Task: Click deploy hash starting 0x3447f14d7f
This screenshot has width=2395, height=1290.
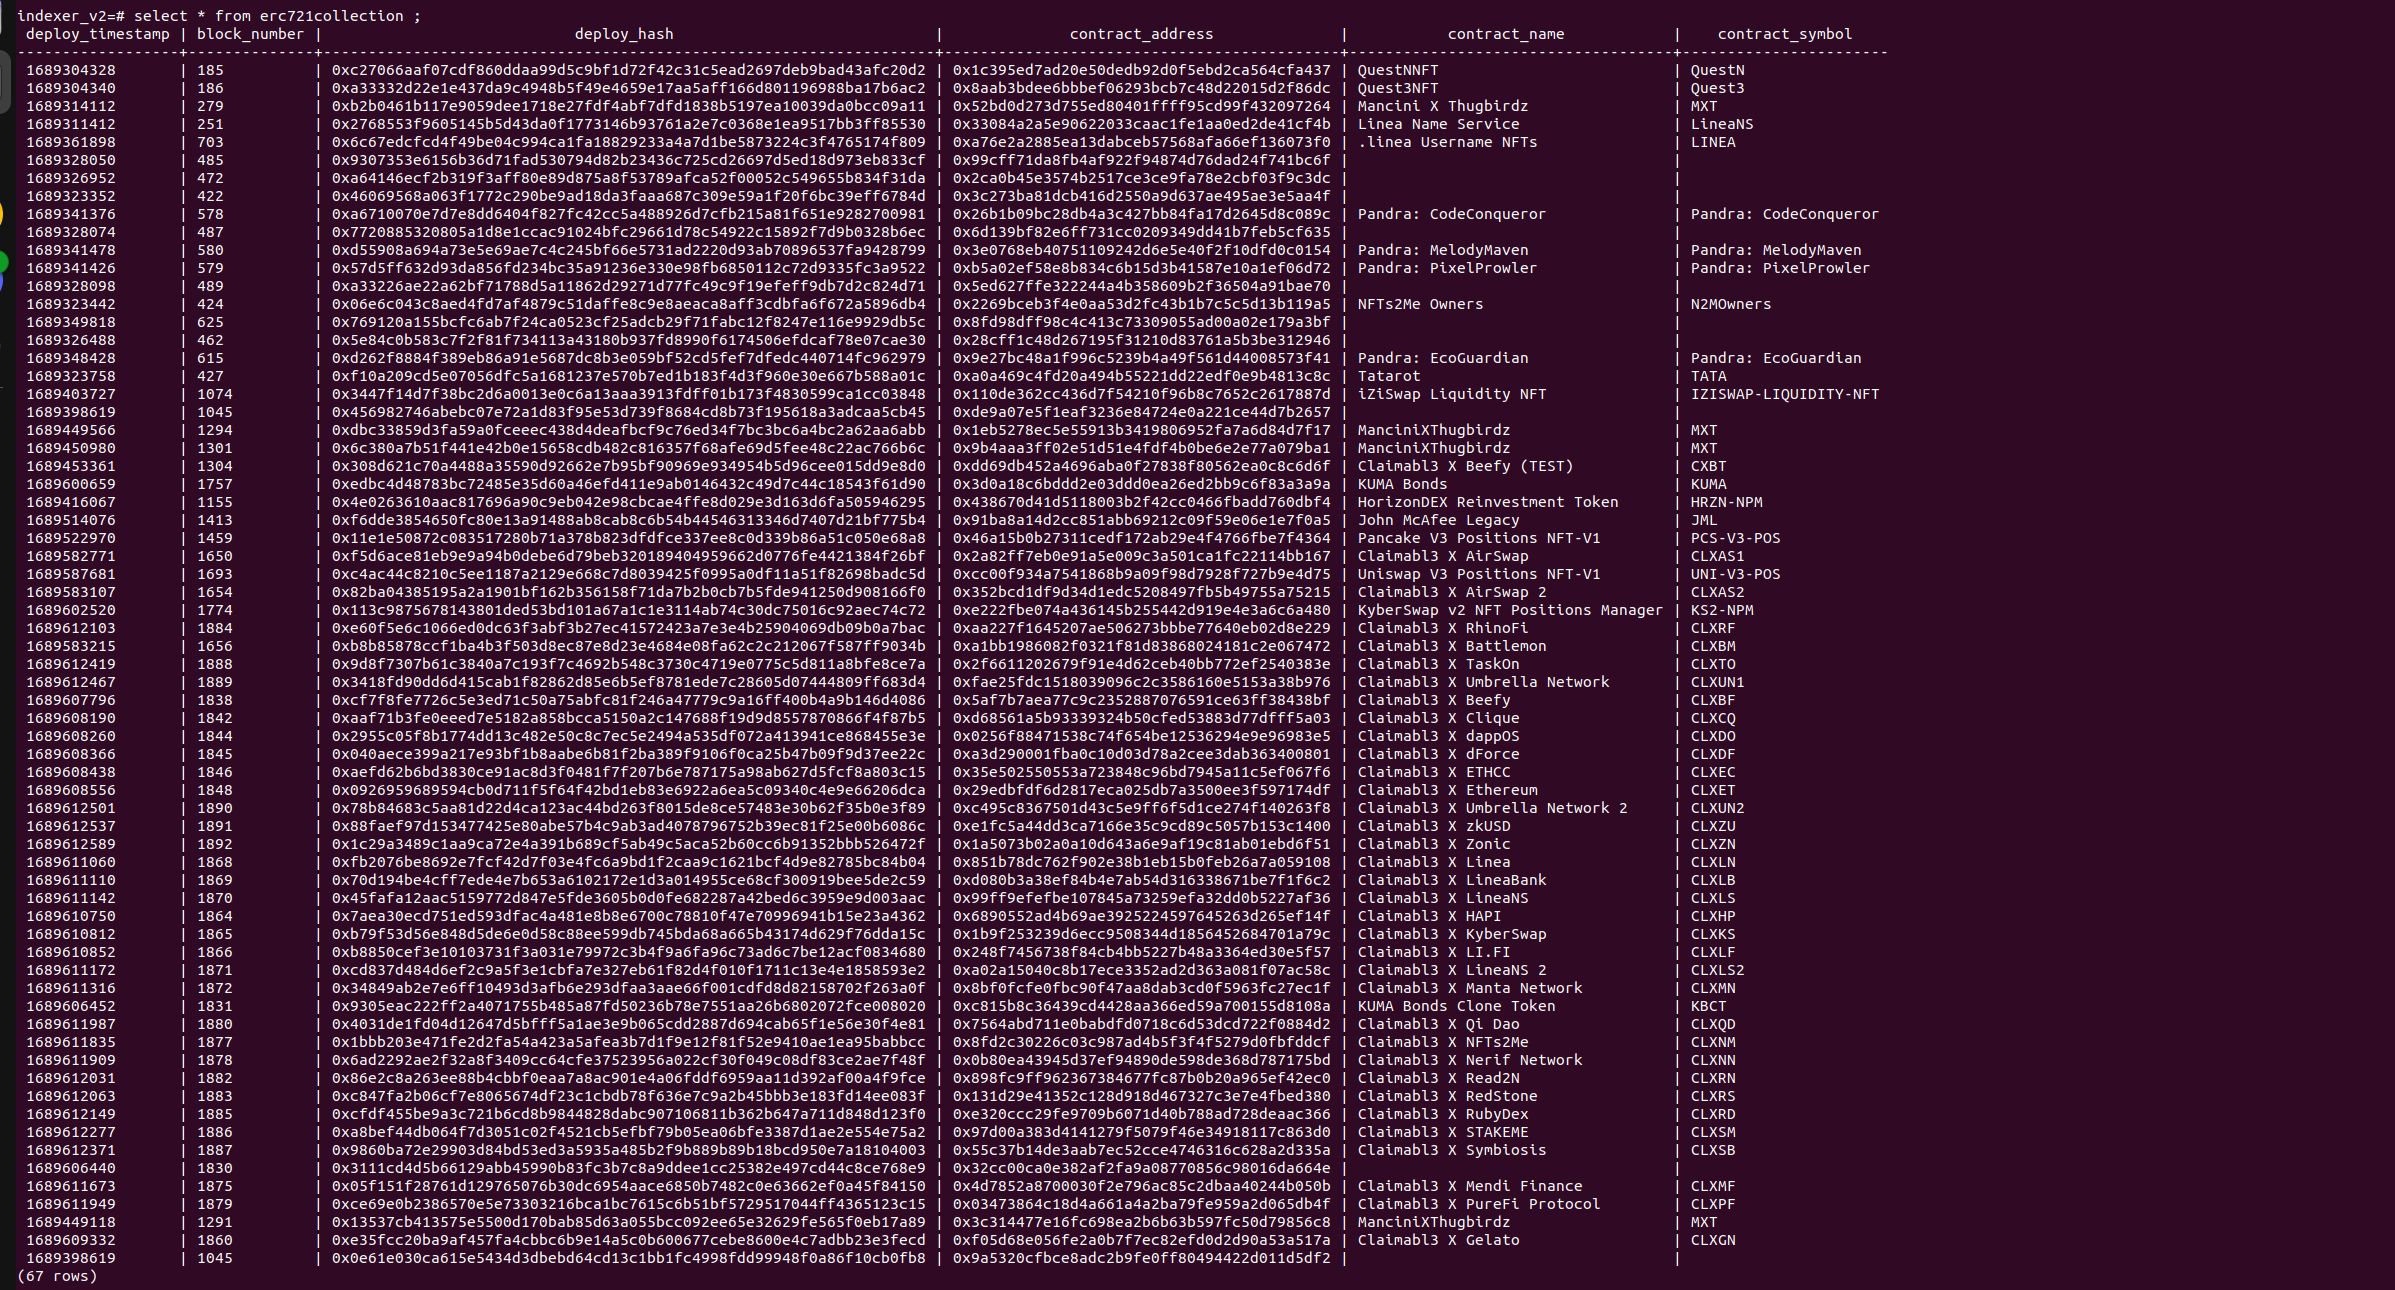Action: (629, 394)
